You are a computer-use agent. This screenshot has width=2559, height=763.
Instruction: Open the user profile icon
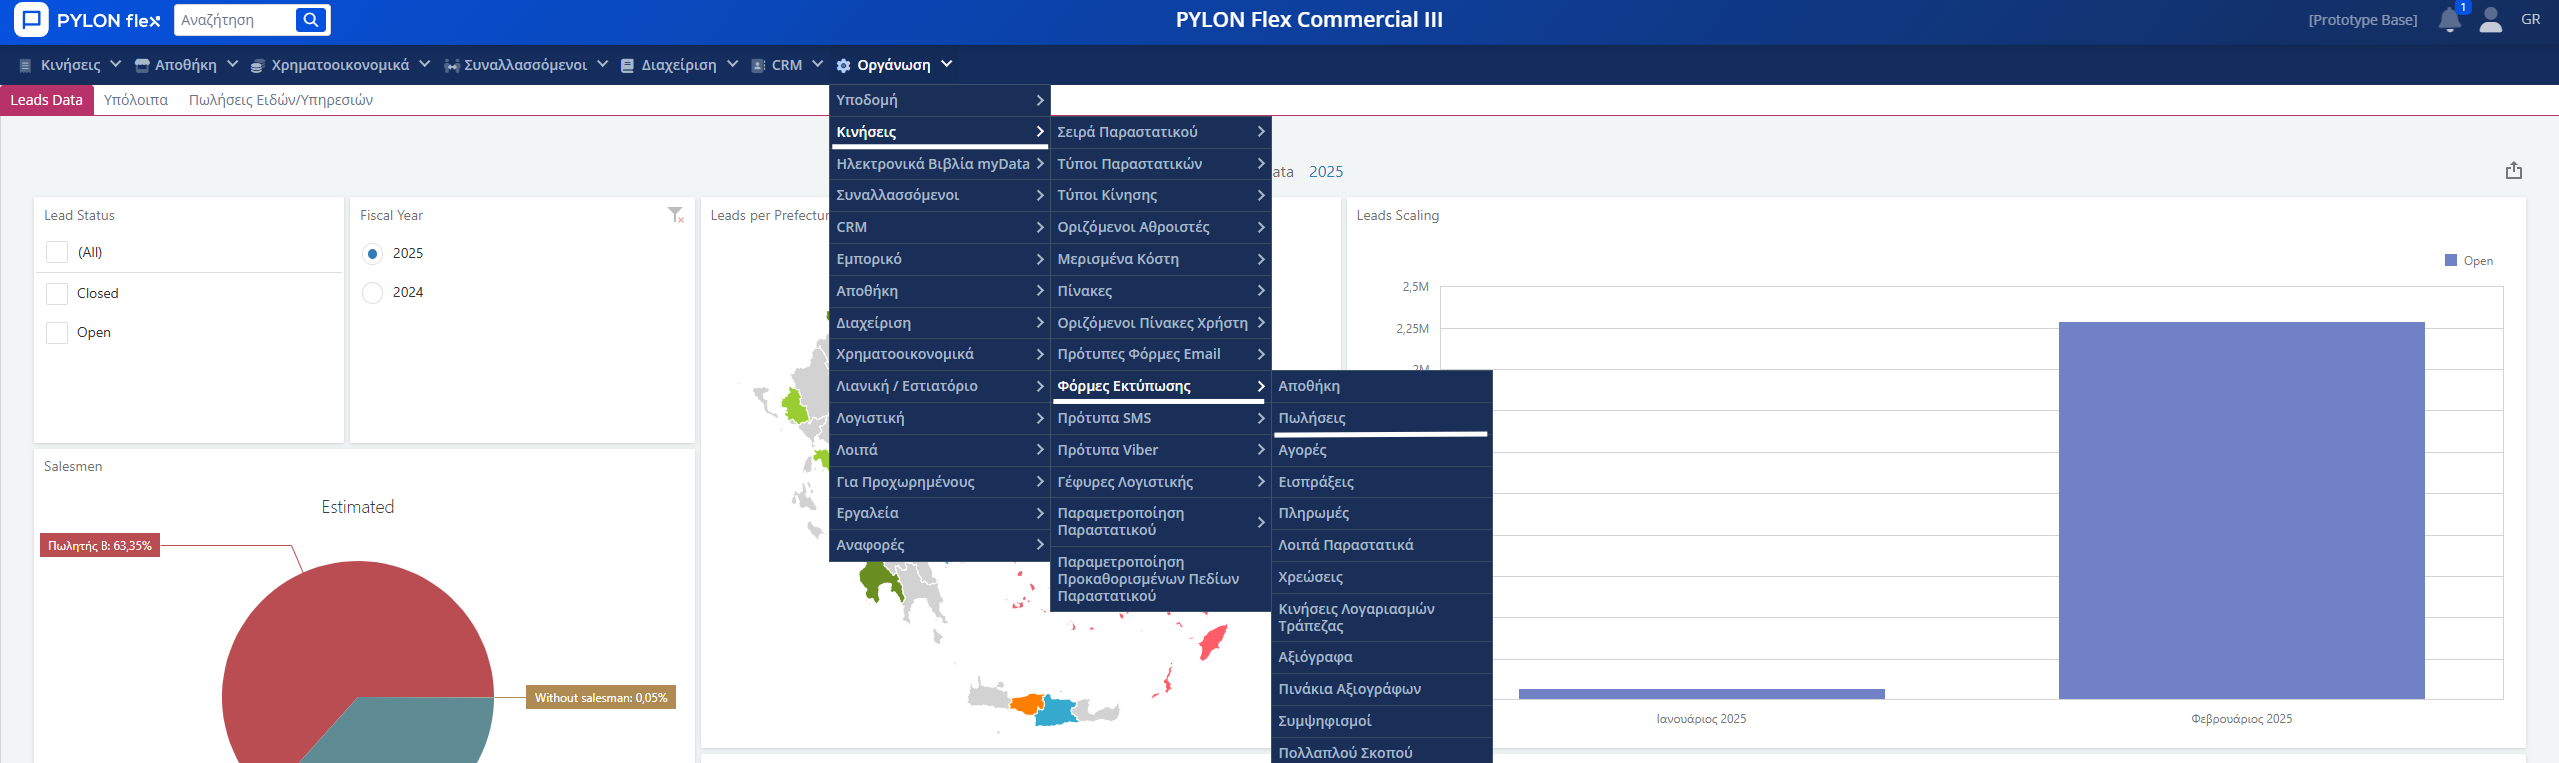(x=2490, y=20)
